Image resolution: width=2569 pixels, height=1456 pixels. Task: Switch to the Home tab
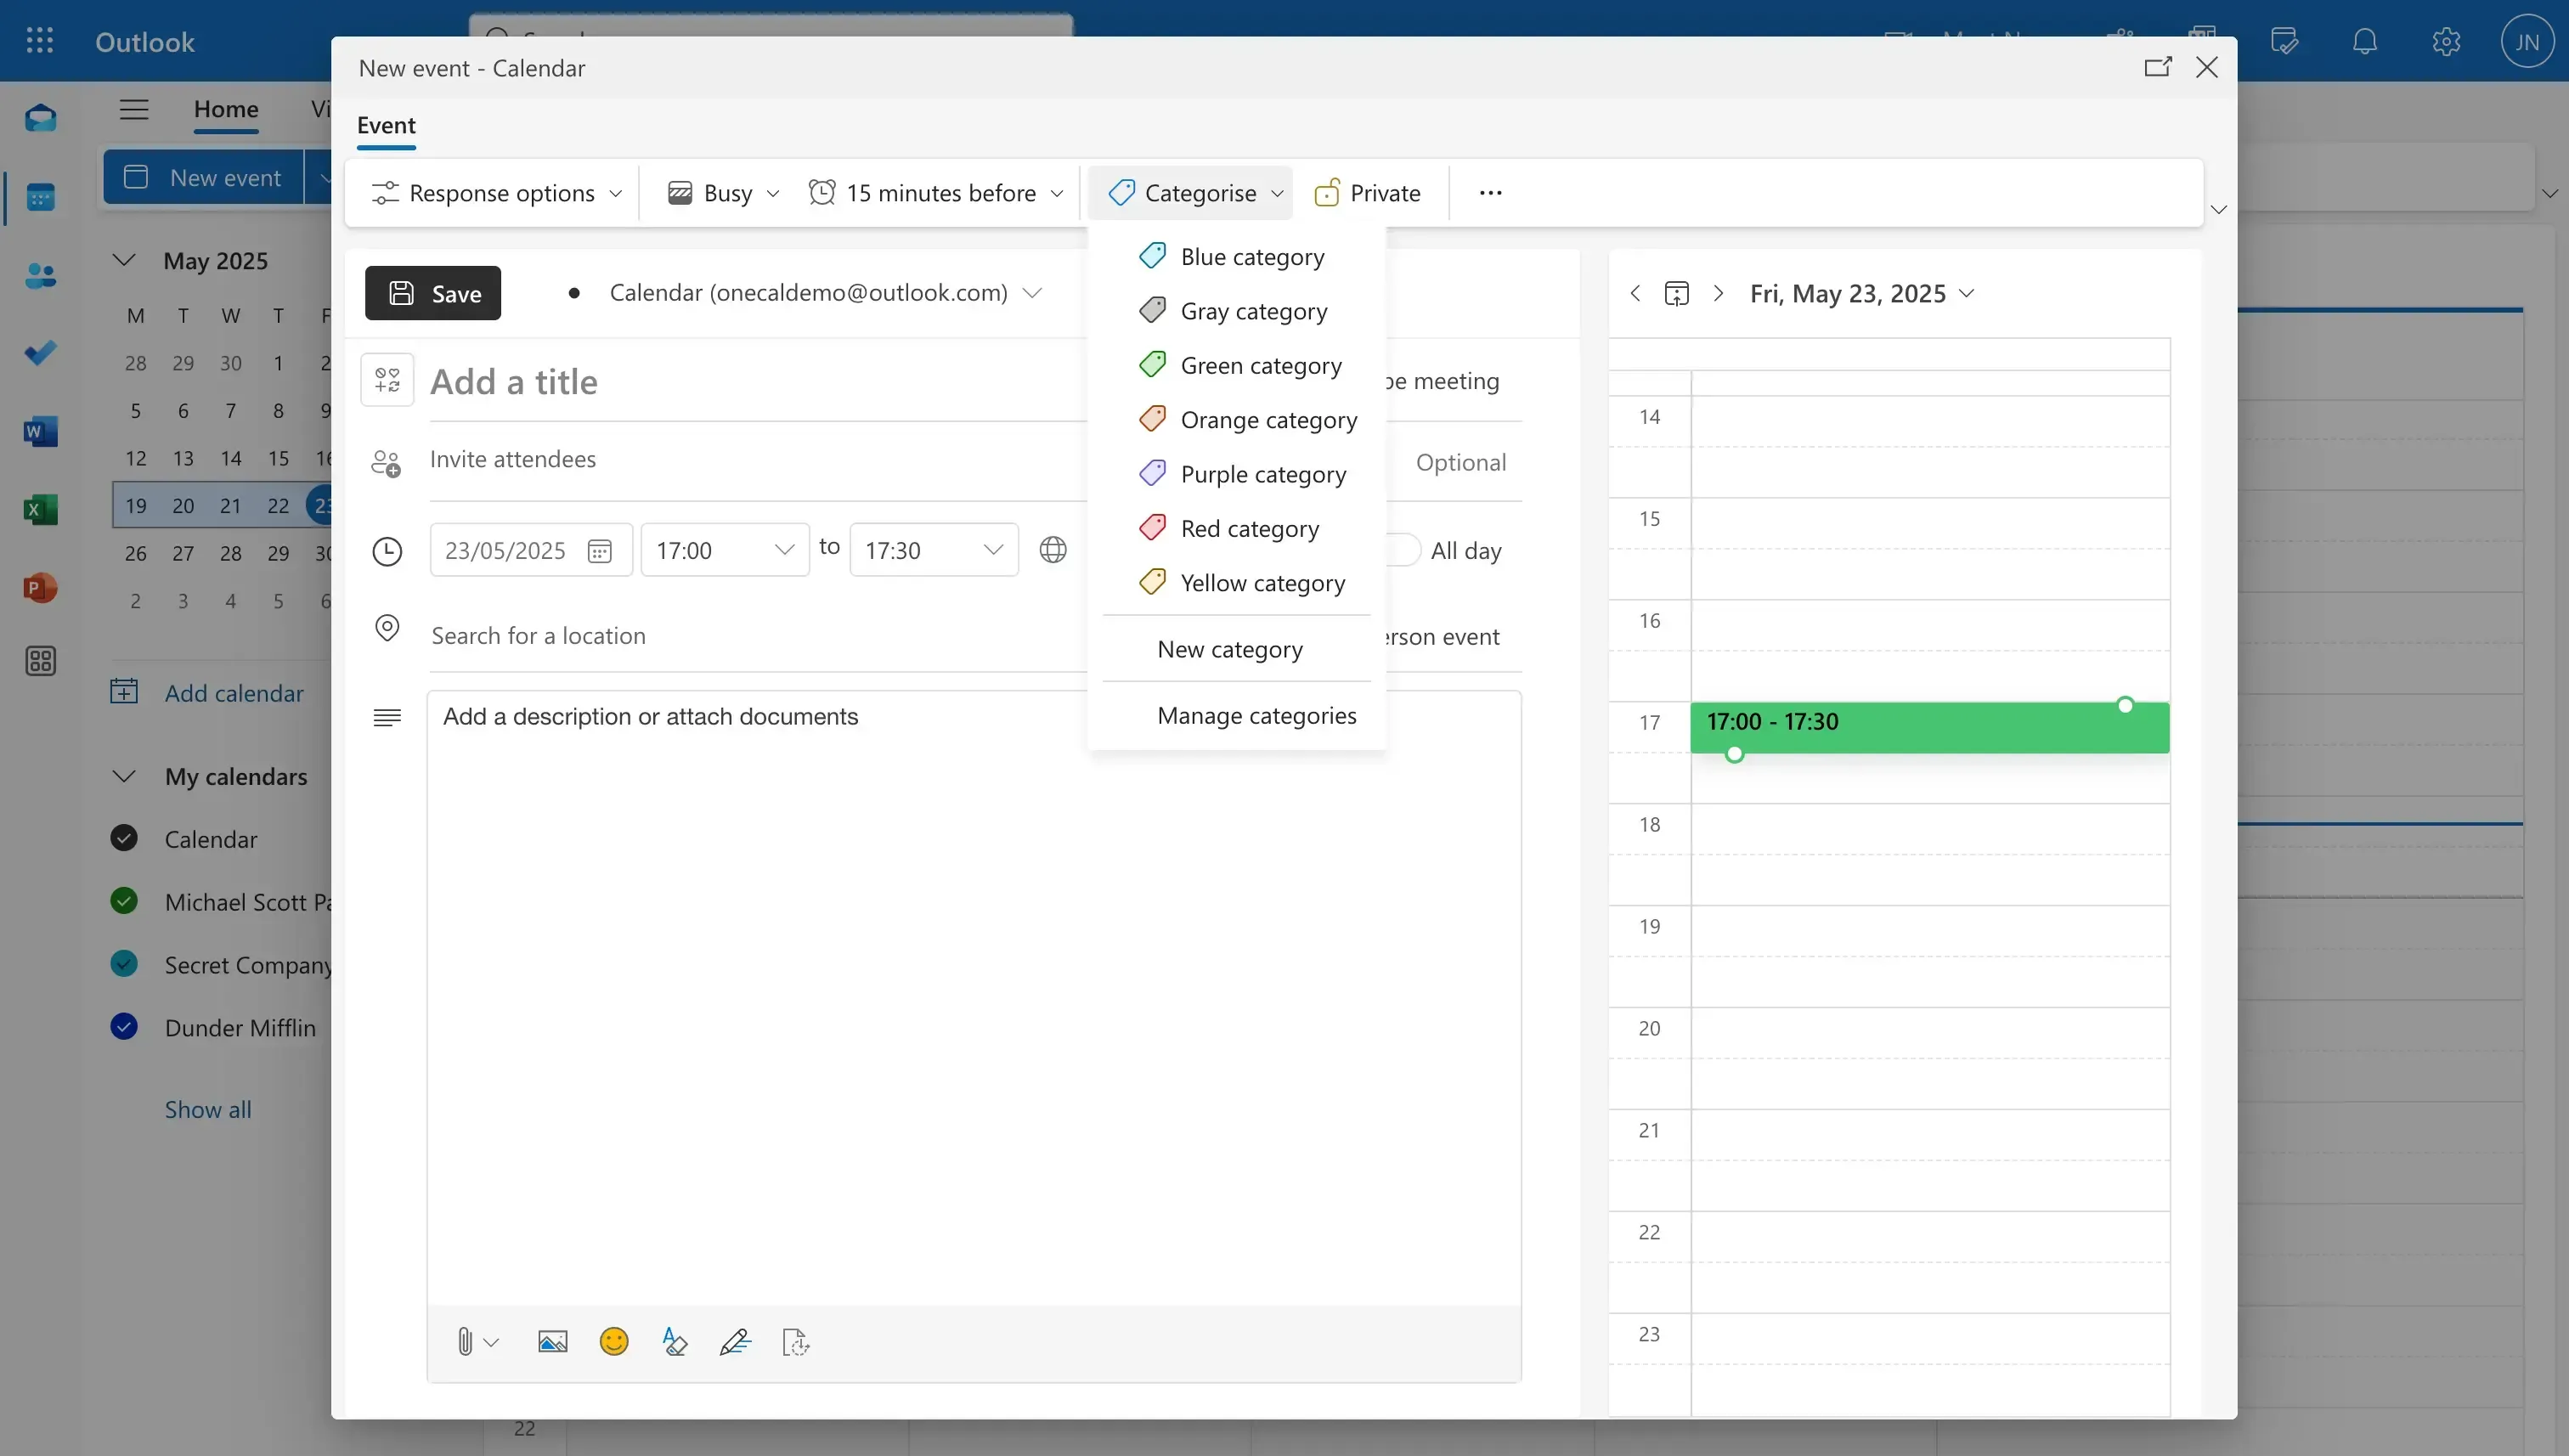[x=225, y=111]
